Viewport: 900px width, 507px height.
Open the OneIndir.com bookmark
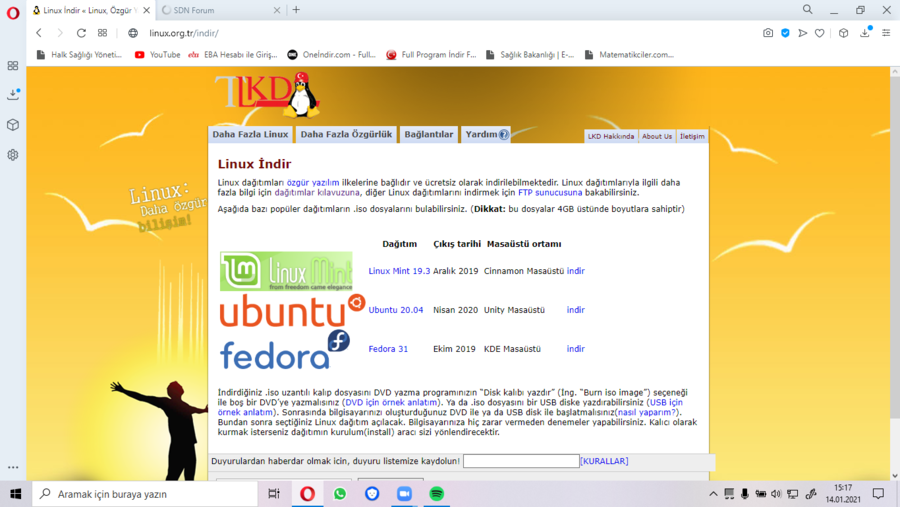(332, 55)
